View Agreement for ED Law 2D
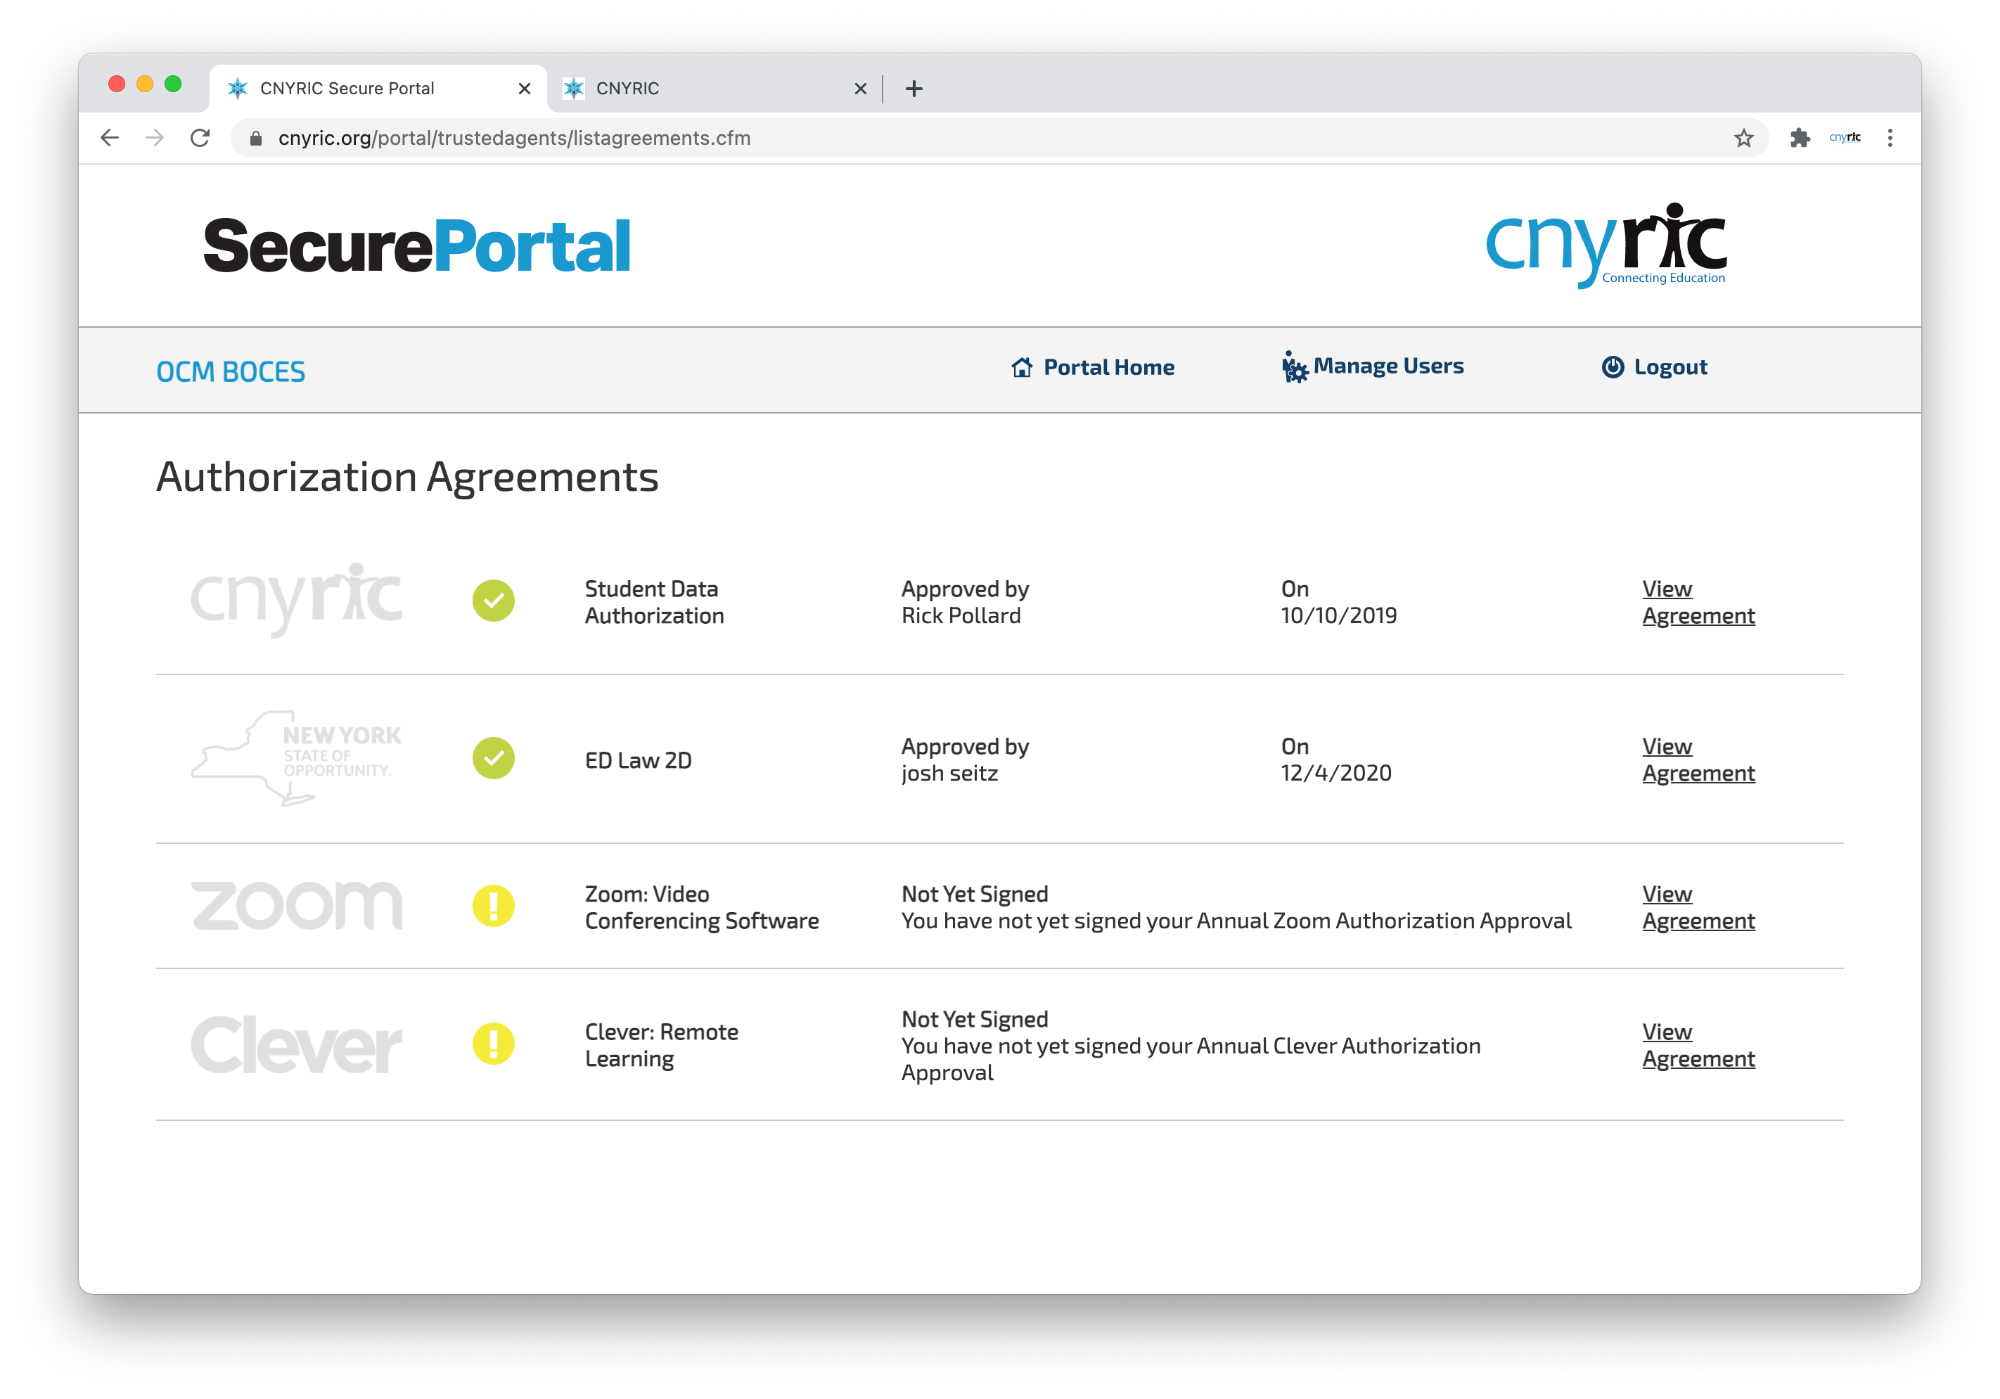The width and height of the screenshot is (2000, 1399). tap(1698, 760)
